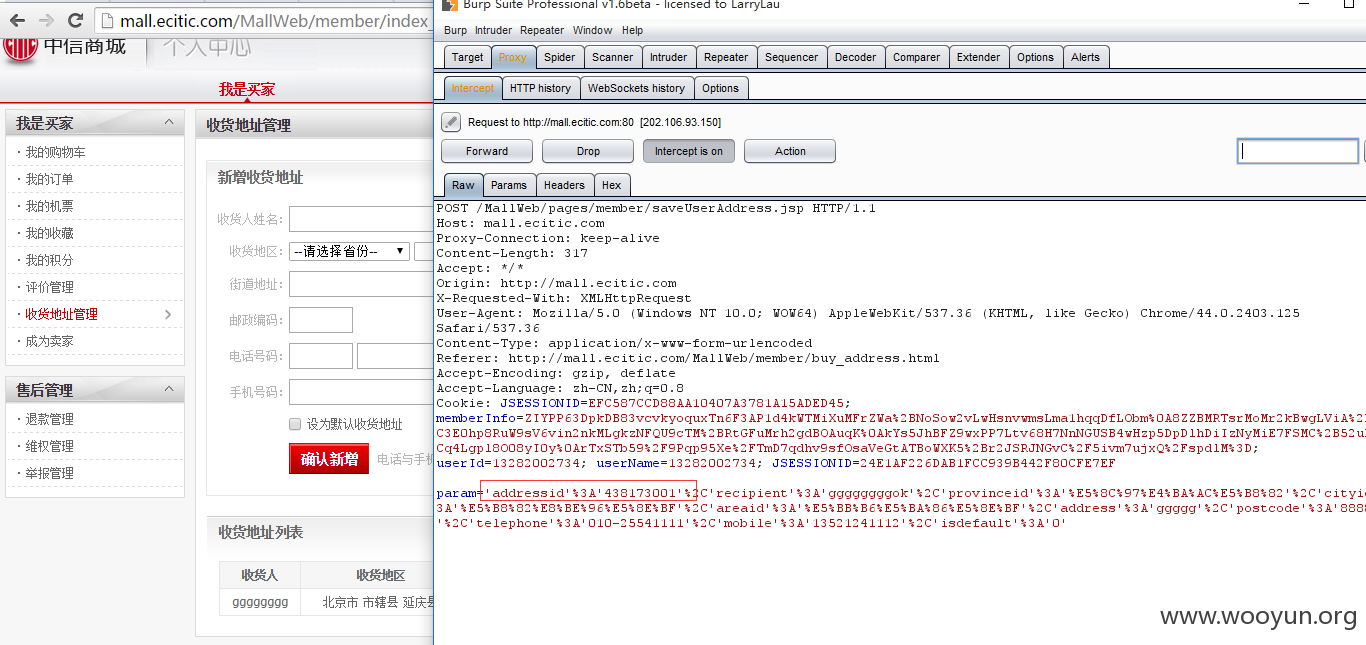Open 我的订单 in sidebar
This screenshot has width=1366, height=645.
point(49,179)
